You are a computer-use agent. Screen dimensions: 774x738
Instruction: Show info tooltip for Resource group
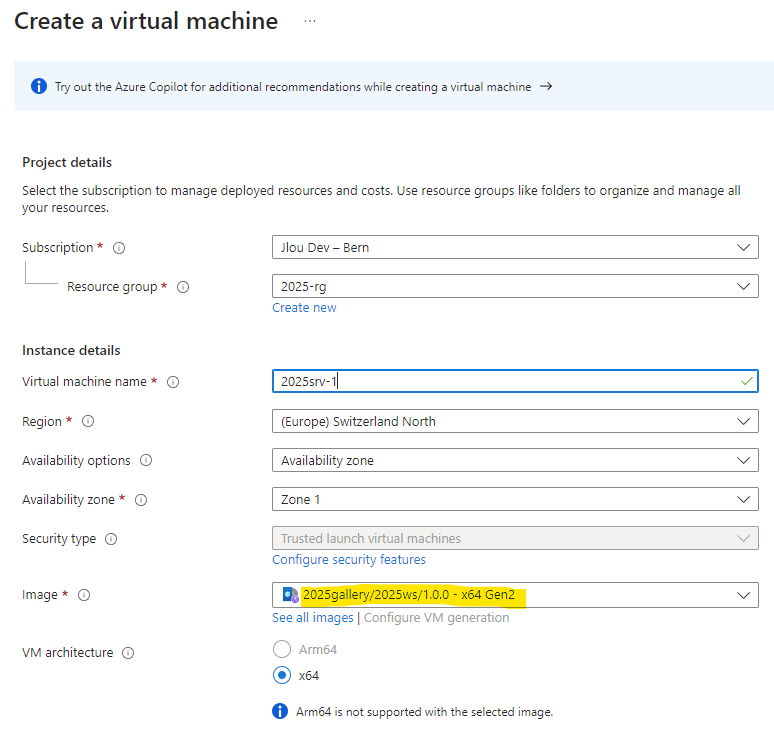pos(183,287)
